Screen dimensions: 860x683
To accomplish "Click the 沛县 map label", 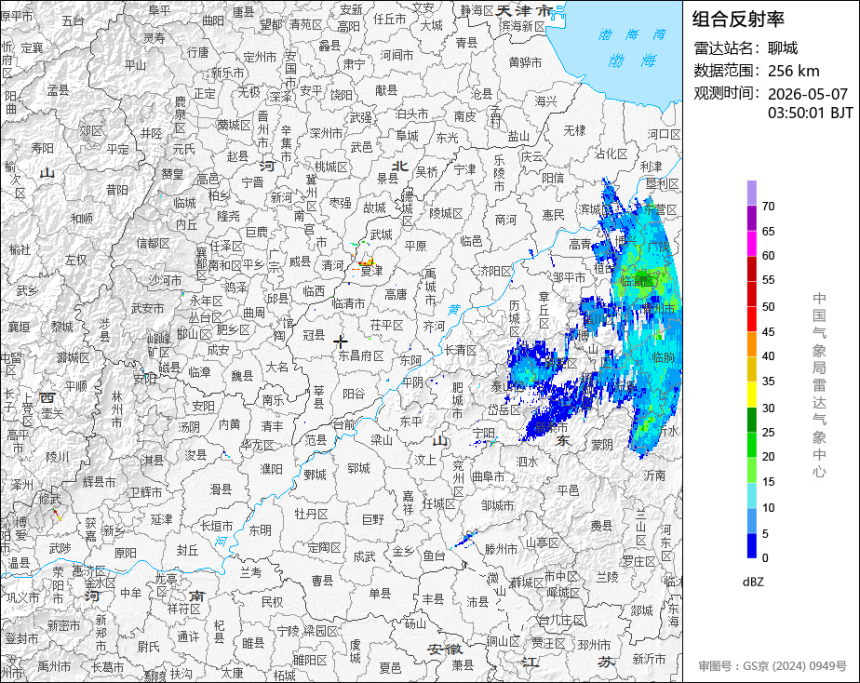I will [x=477, y=602].
